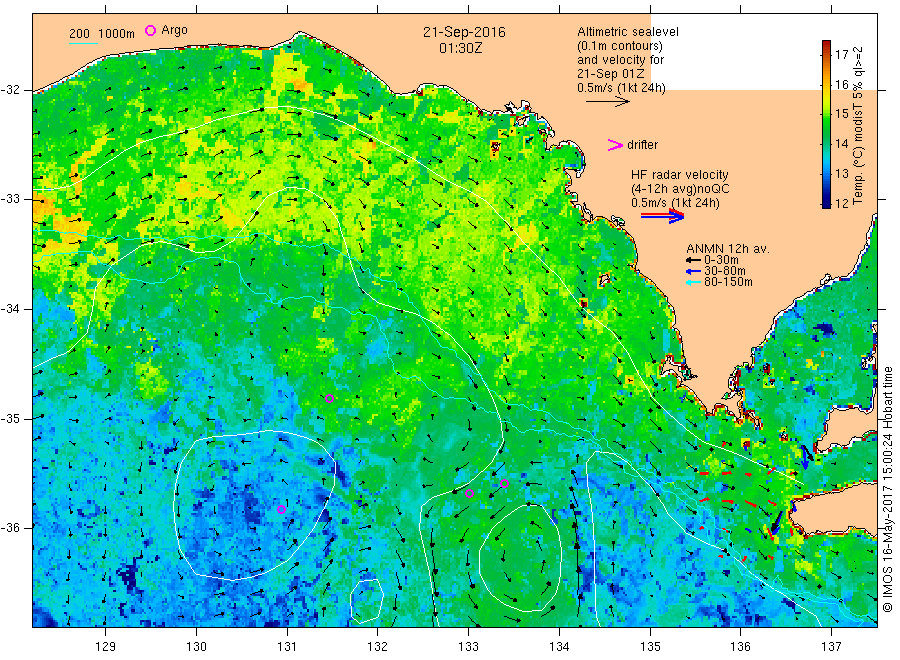Click the 'HF radar velocity' text

click(680, 175)
